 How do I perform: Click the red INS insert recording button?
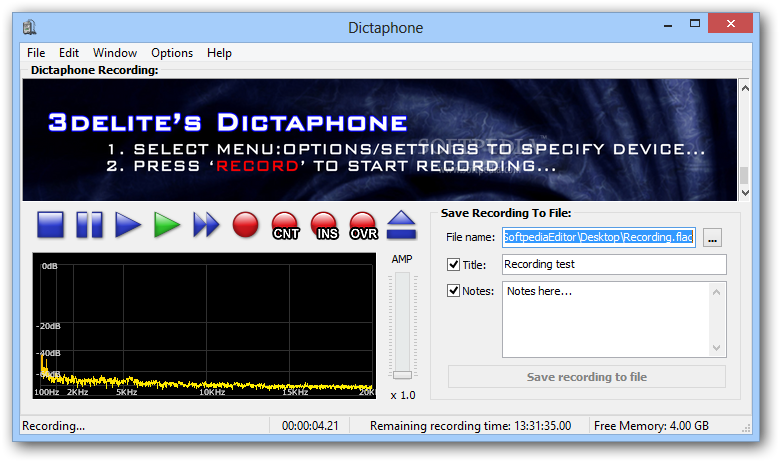tap(324, 226)
